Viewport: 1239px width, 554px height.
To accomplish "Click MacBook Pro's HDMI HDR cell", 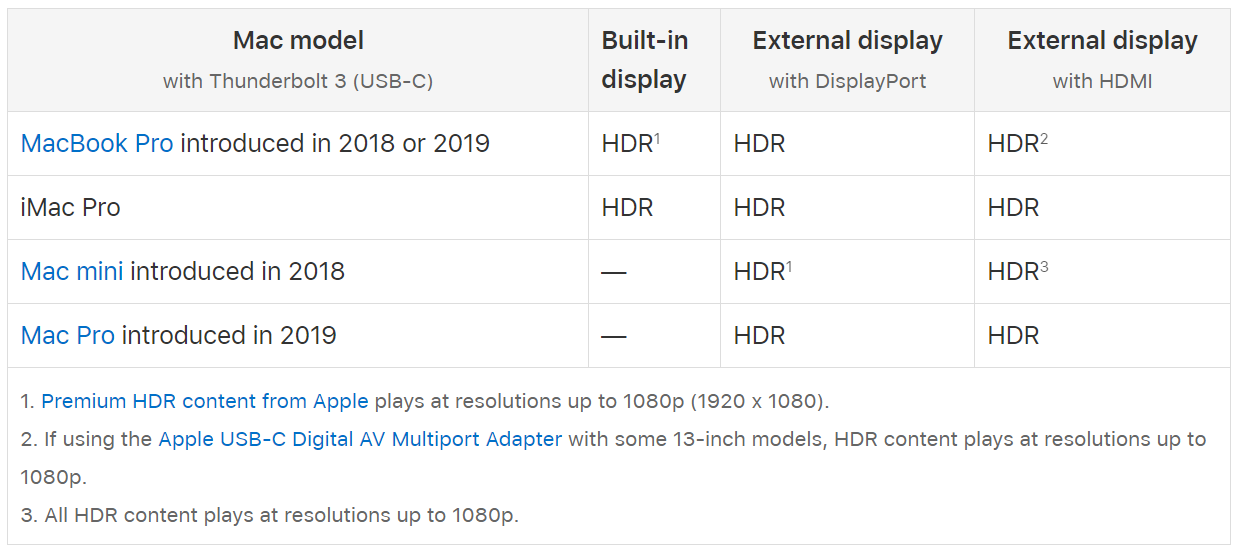I will pos(1015,143).
